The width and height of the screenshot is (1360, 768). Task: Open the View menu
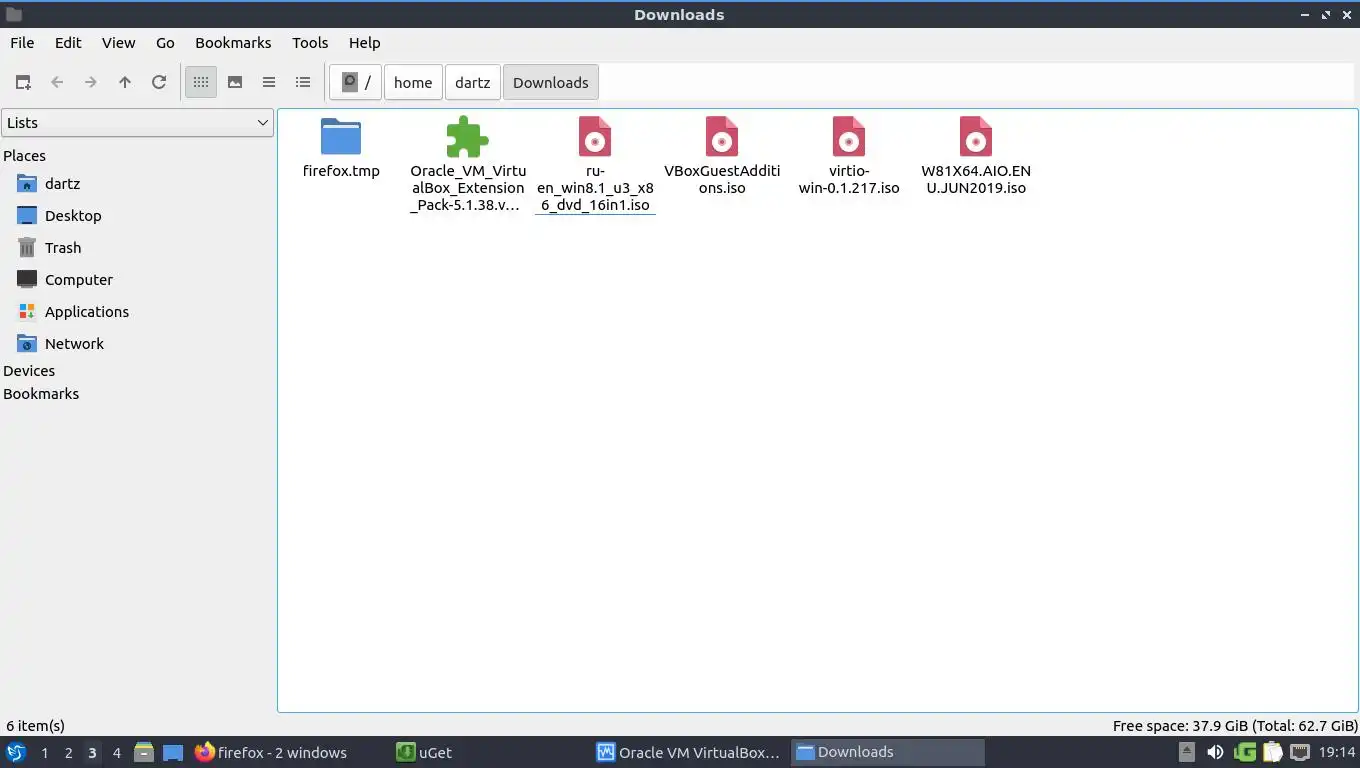coord(118,42)
